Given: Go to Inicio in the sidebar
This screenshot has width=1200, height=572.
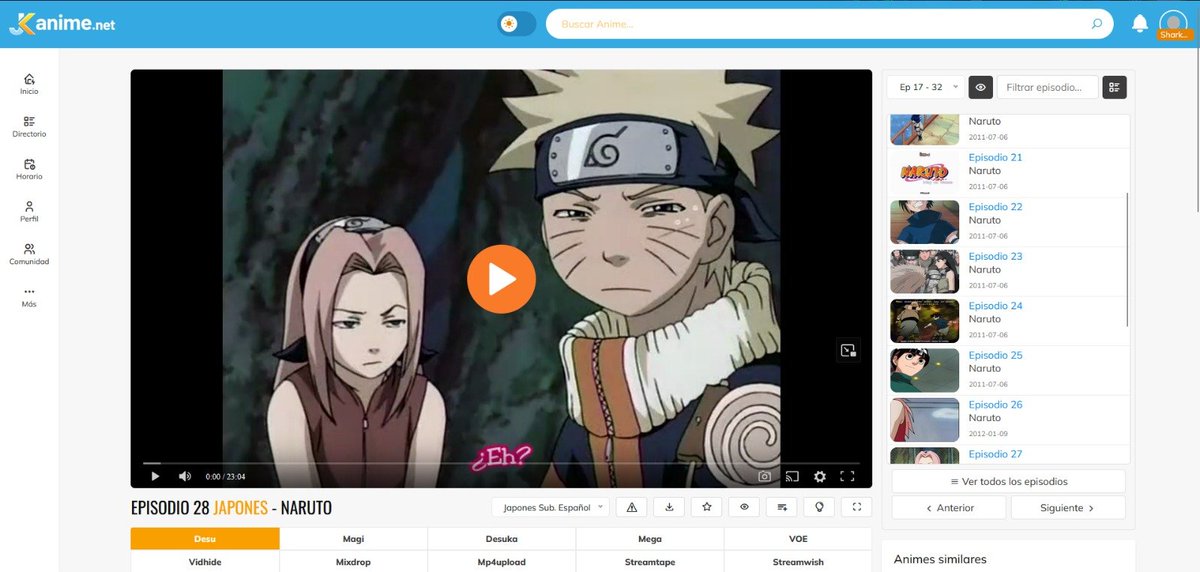Looking at the screenshot, I should pyautogui.click(x=29, y=84).
